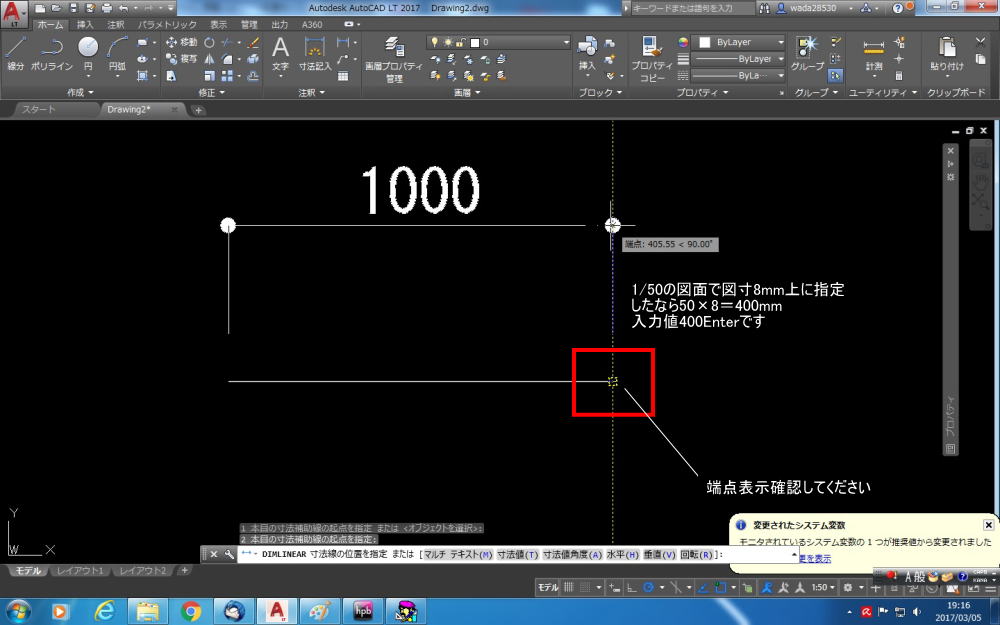Choose the マルチ テキスト(M) command option
1000x625 pixels.
pyautogui.click(x=459, y=555)
